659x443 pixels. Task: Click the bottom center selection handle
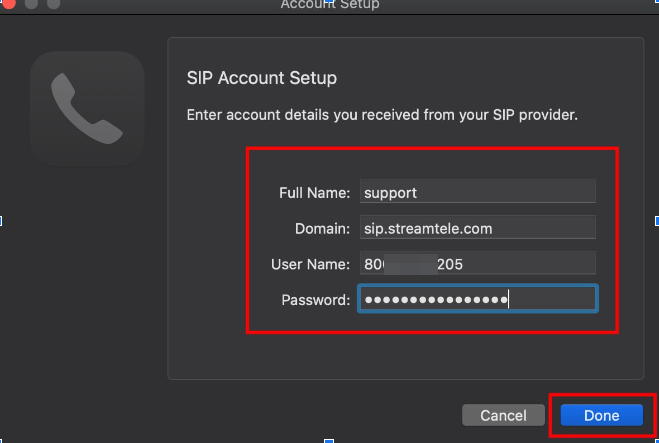click(329, 440)
